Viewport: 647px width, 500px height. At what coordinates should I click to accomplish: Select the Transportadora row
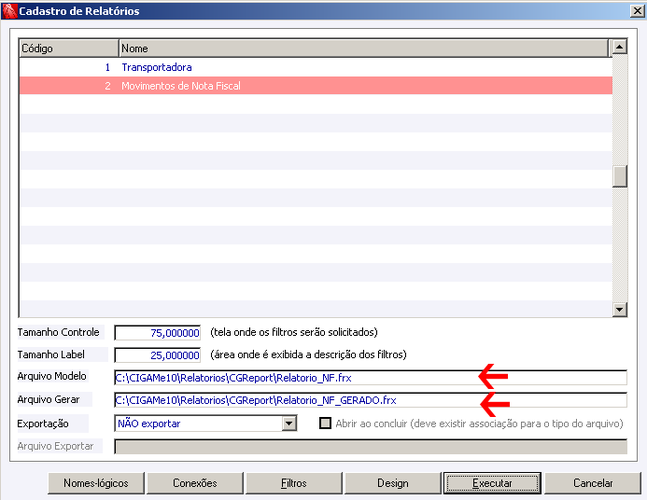pos(316,67)
